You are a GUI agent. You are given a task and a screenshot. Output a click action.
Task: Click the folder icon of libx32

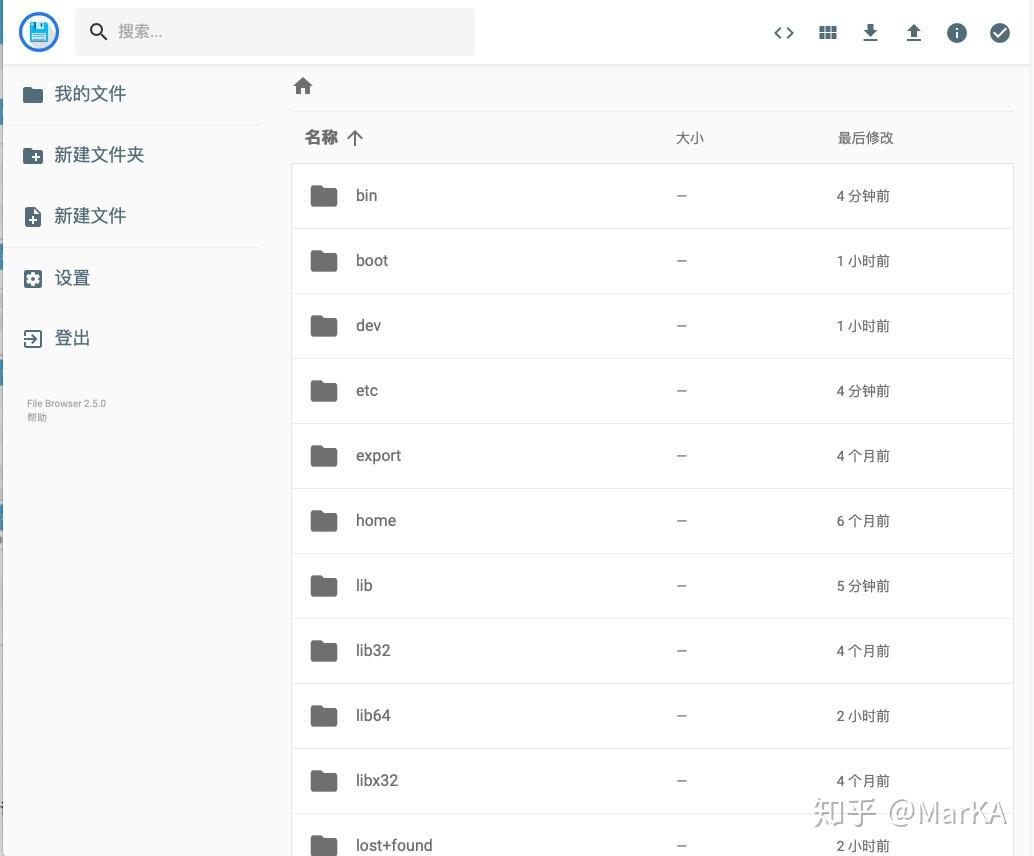(324, 781)
